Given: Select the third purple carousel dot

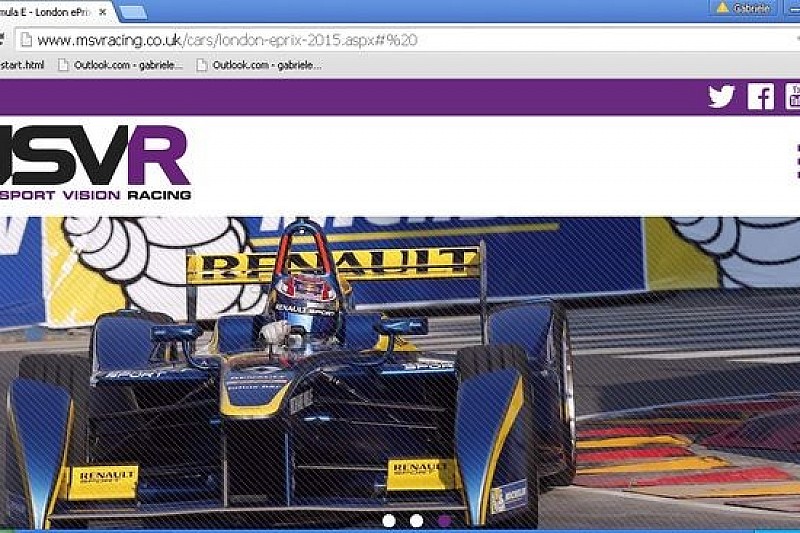Looking at the screenshot, I should point(444,521).
